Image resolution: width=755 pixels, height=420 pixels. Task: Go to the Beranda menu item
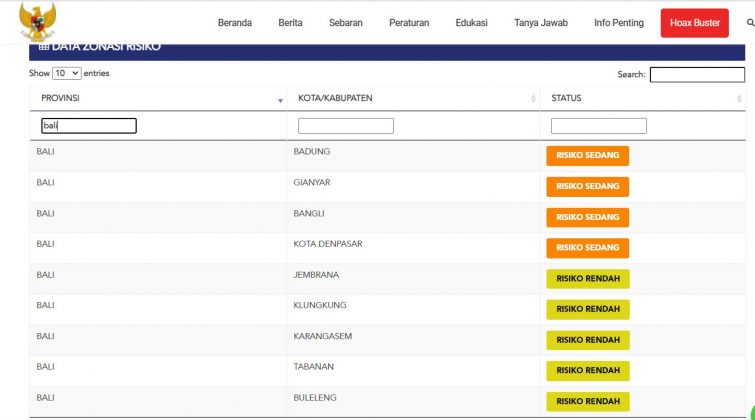[234, 23]
